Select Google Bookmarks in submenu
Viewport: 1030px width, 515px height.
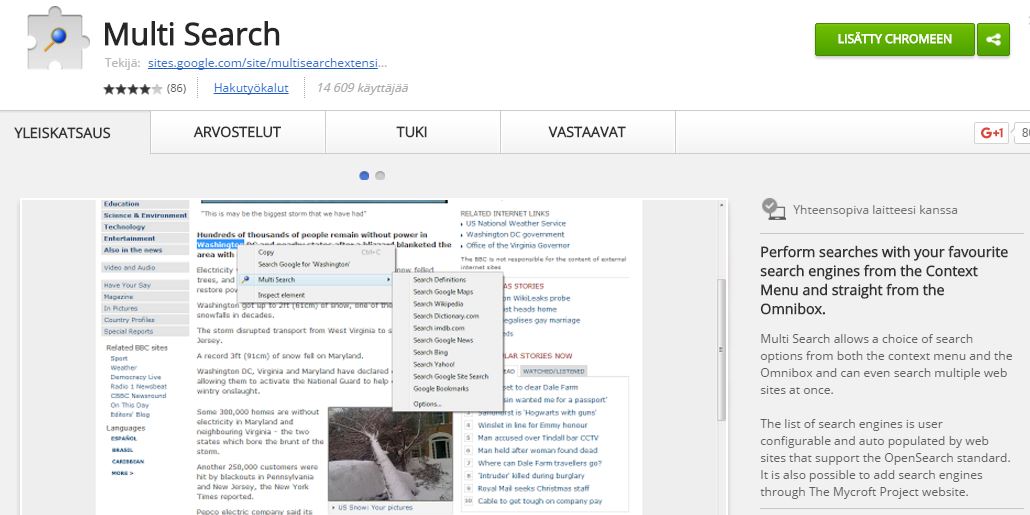[x=441, y=388]
